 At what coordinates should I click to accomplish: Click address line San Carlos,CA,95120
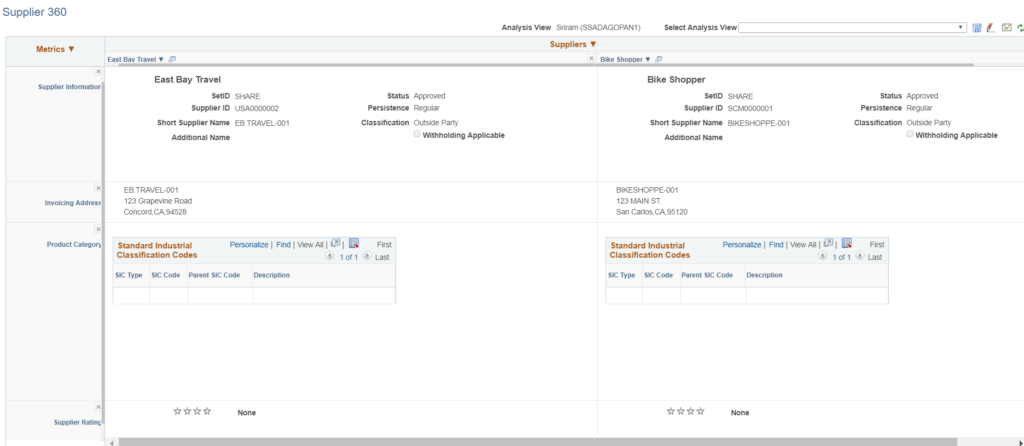[x=652, y=212]
